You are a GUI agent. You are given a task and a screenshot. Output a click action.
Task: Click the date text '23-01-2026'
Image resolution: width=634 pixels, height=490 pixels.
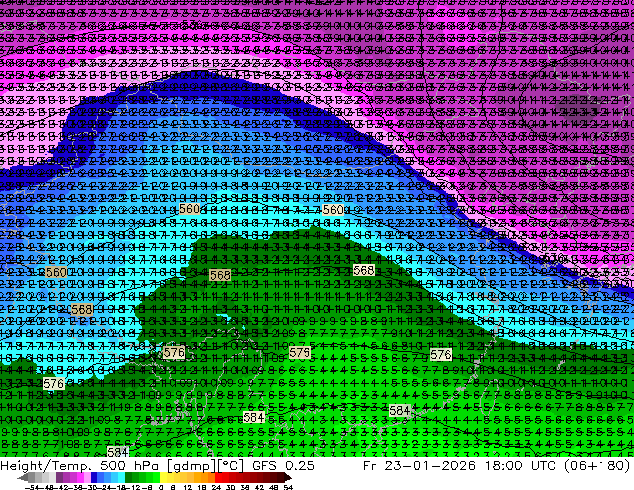(430, 465)
